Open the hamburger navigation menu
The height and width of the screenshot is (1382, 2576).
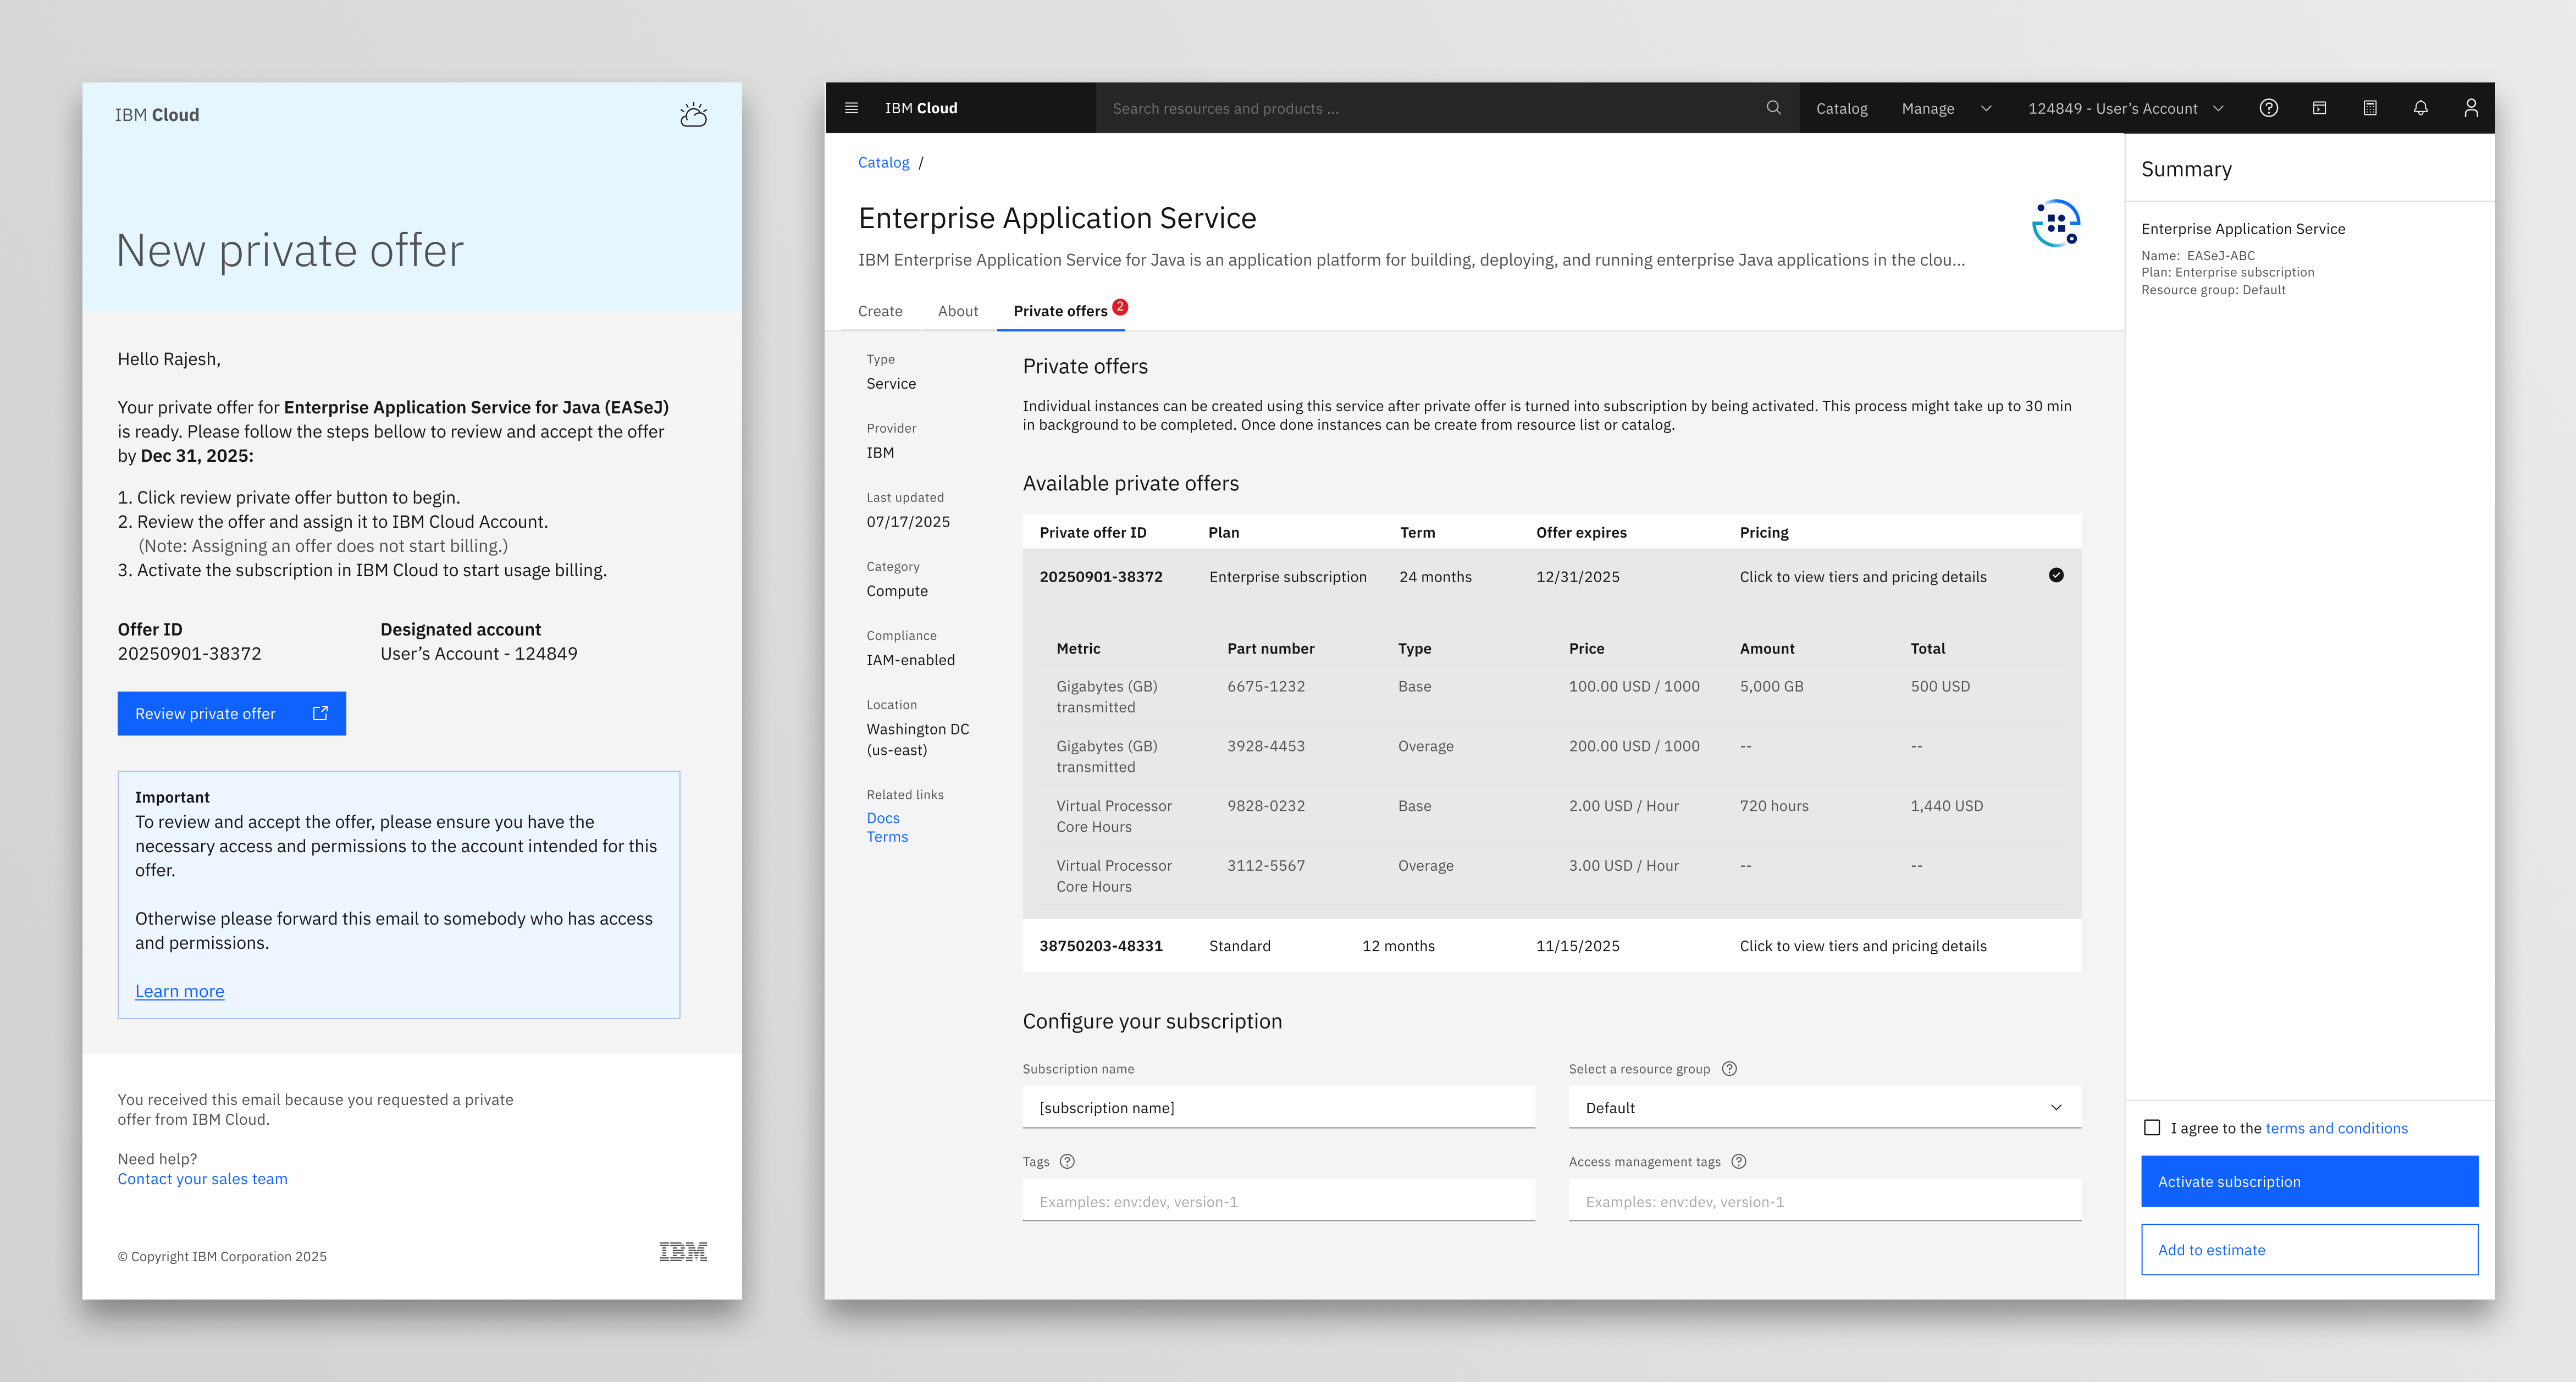pyautogui.click(x=851, y=108)
